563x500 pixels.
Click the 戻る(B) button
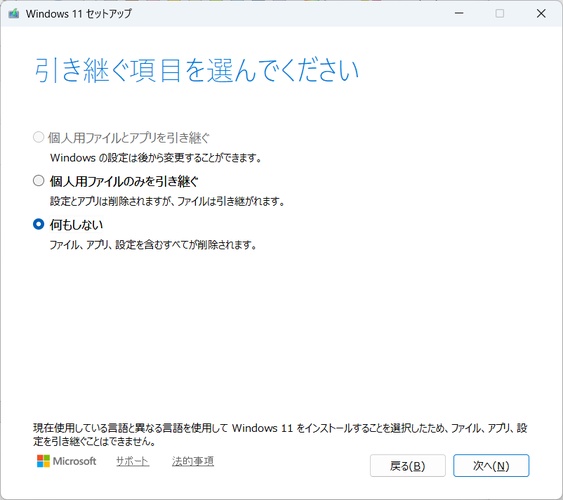click(408, 466)
